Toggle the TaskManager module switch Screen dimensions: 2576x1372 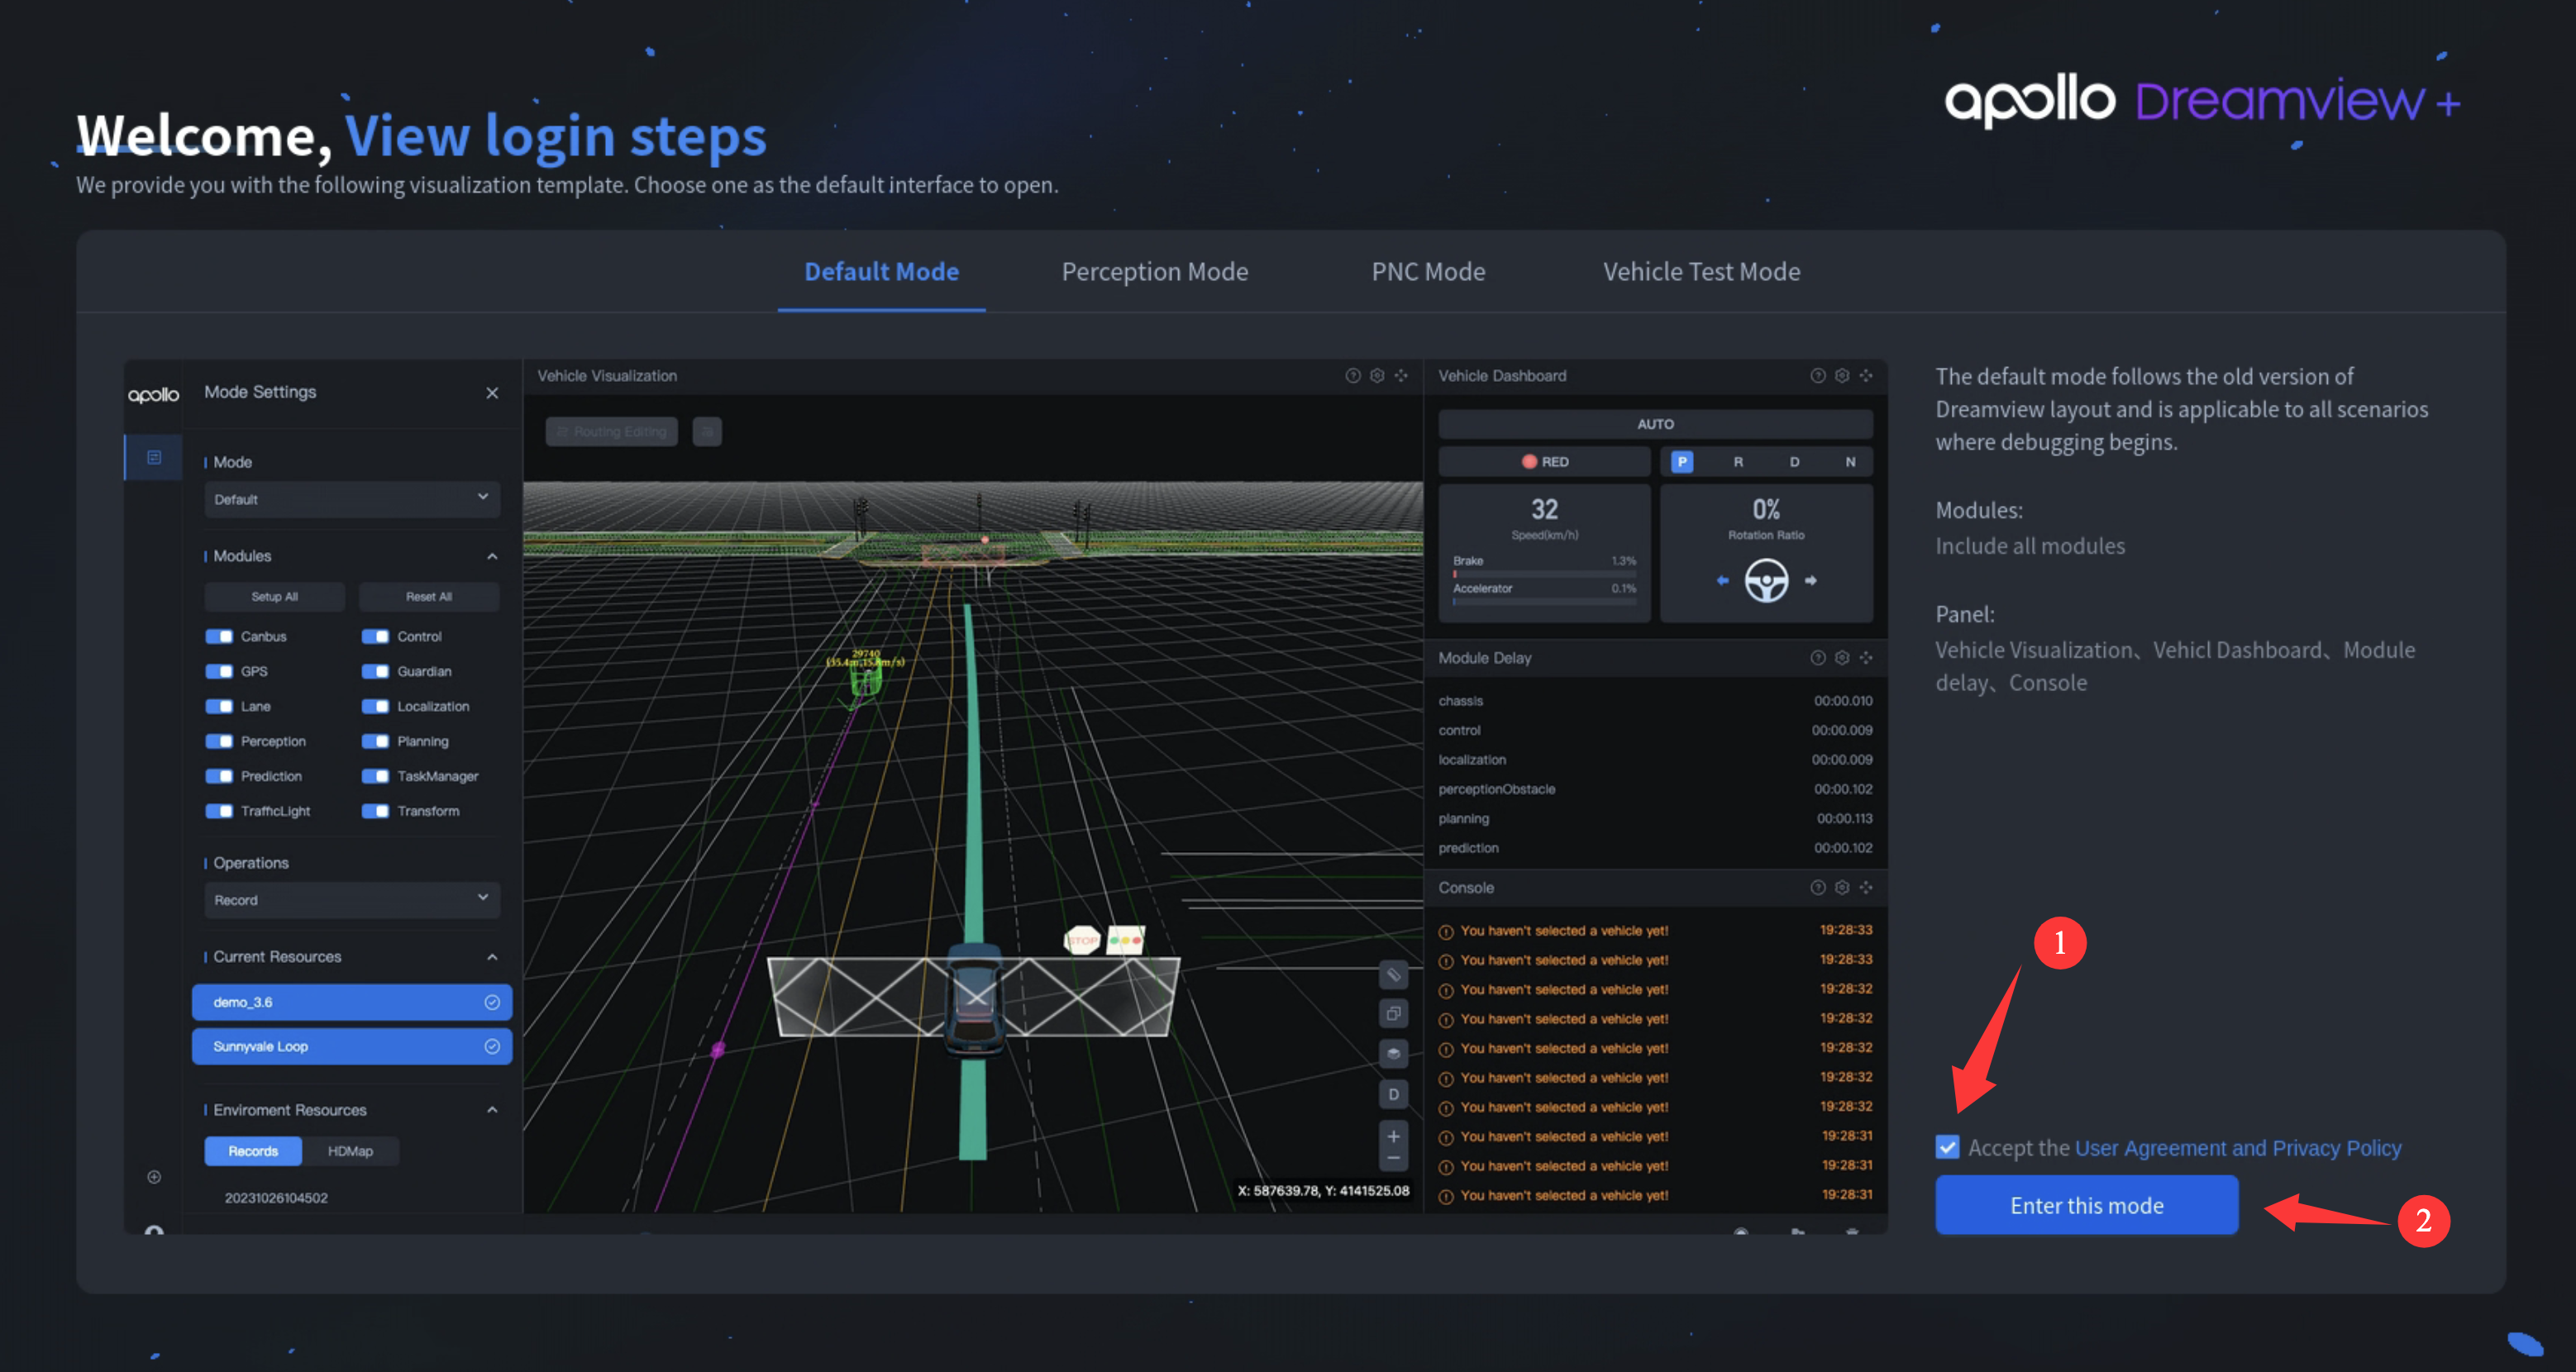(x=375, y=776)
